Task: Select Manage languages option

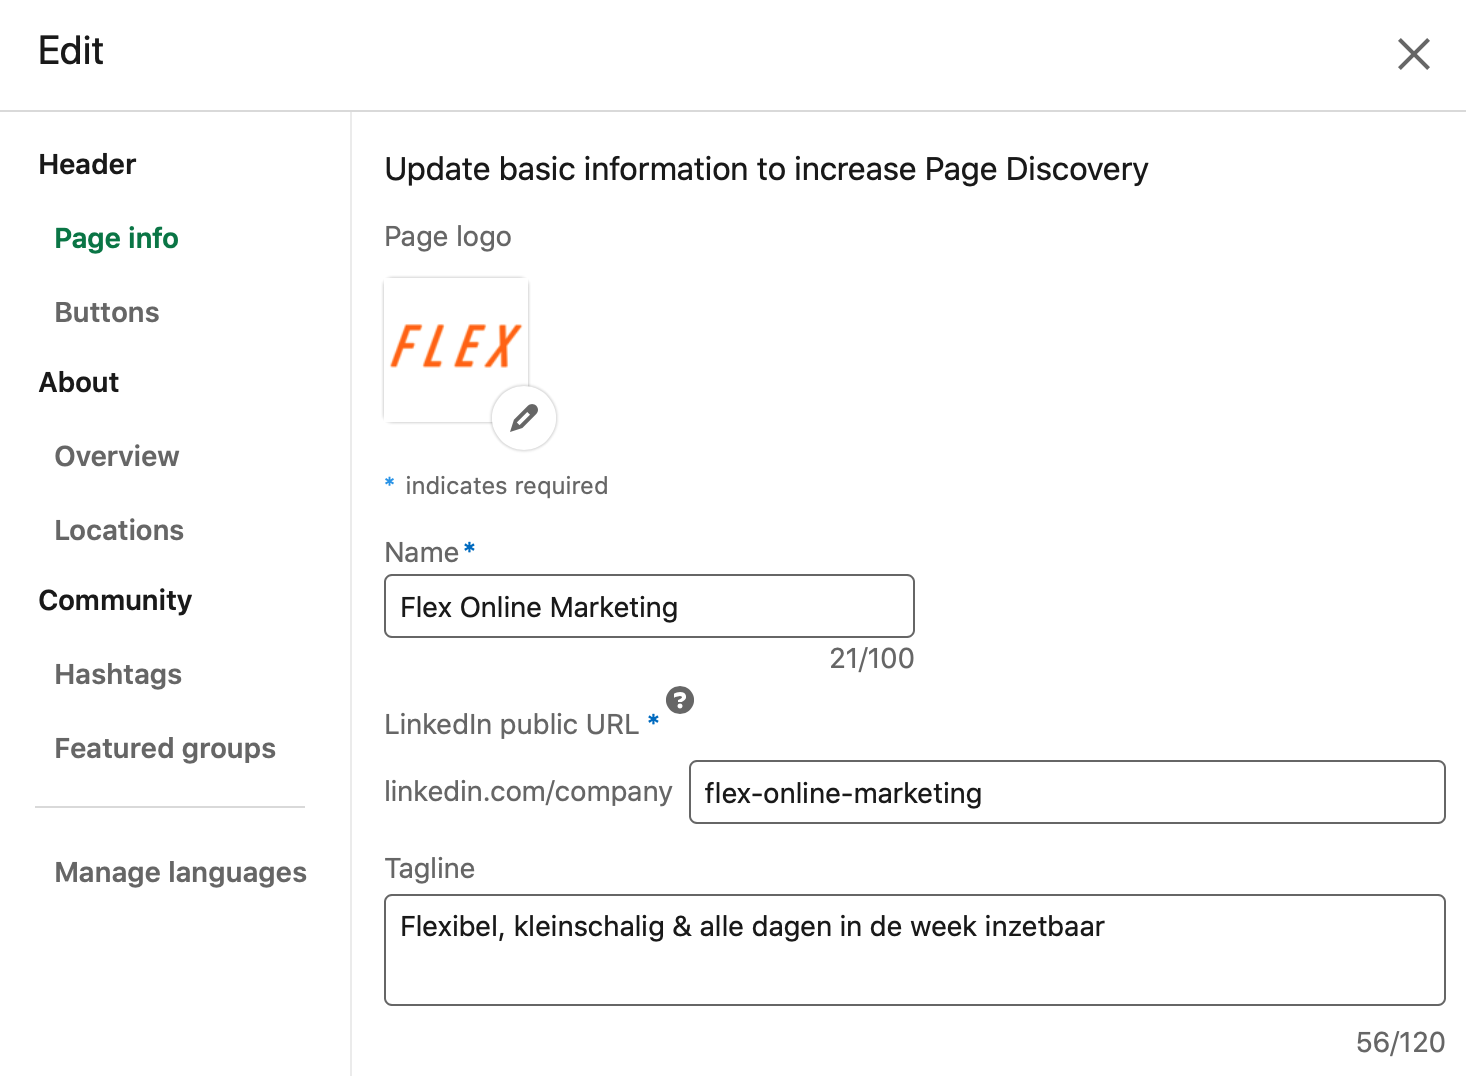Action: 180,872
